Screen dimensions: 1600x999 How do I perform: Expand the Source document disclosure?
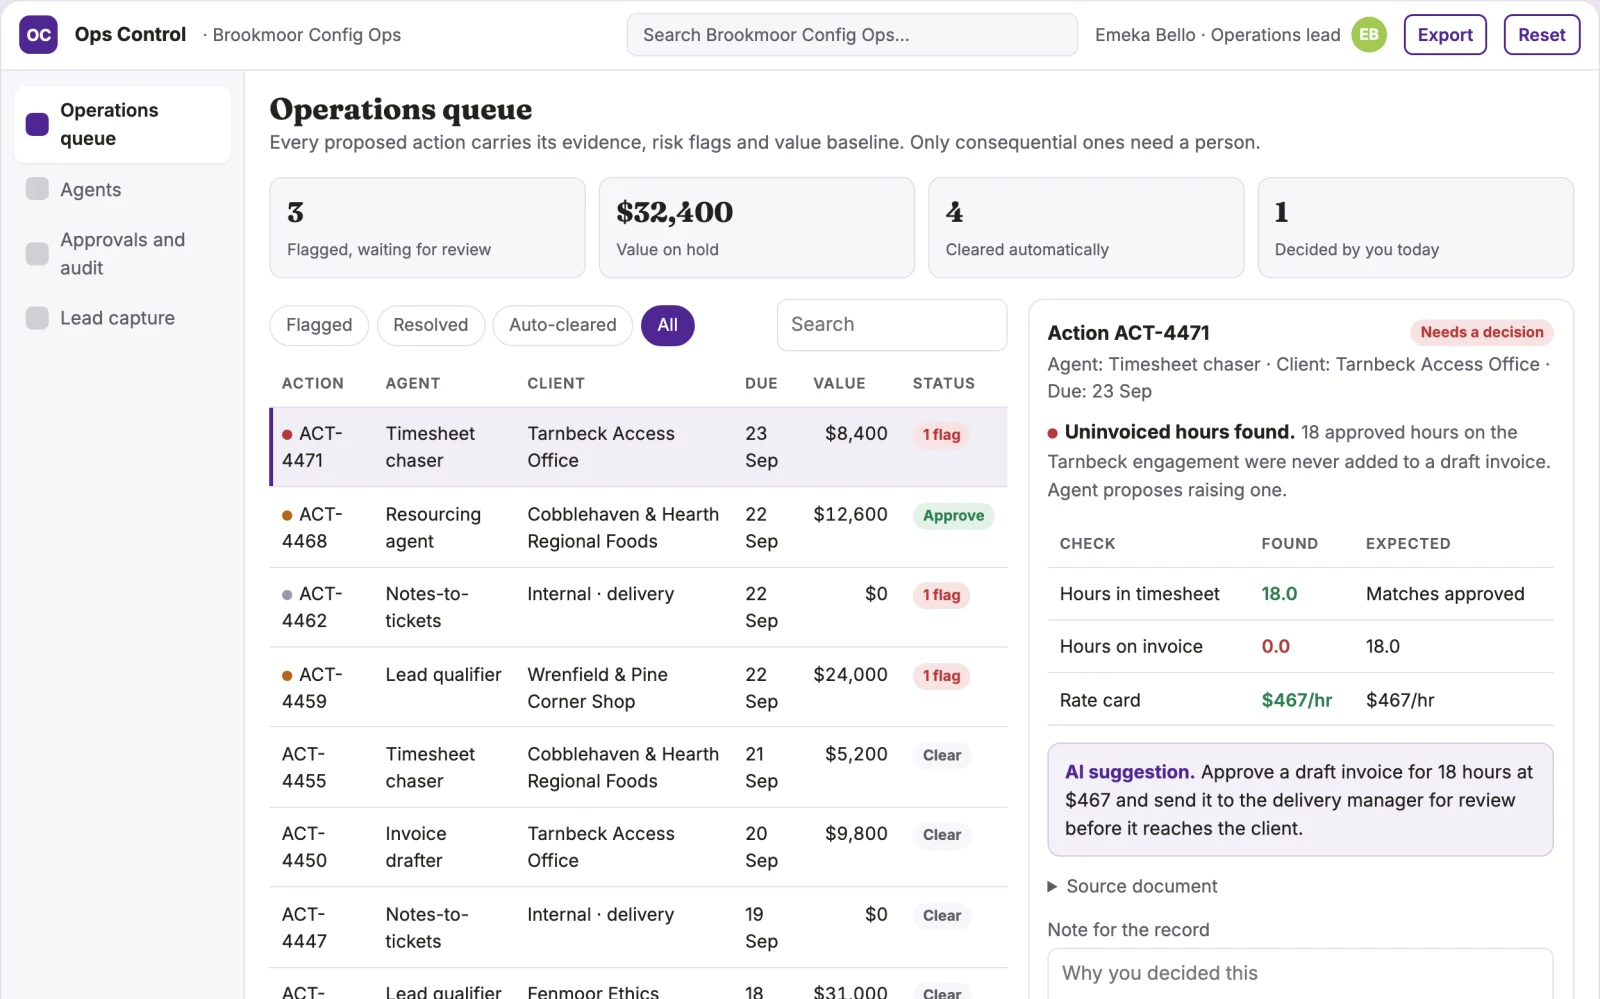pyautogui.click(x=1132, y=886)
